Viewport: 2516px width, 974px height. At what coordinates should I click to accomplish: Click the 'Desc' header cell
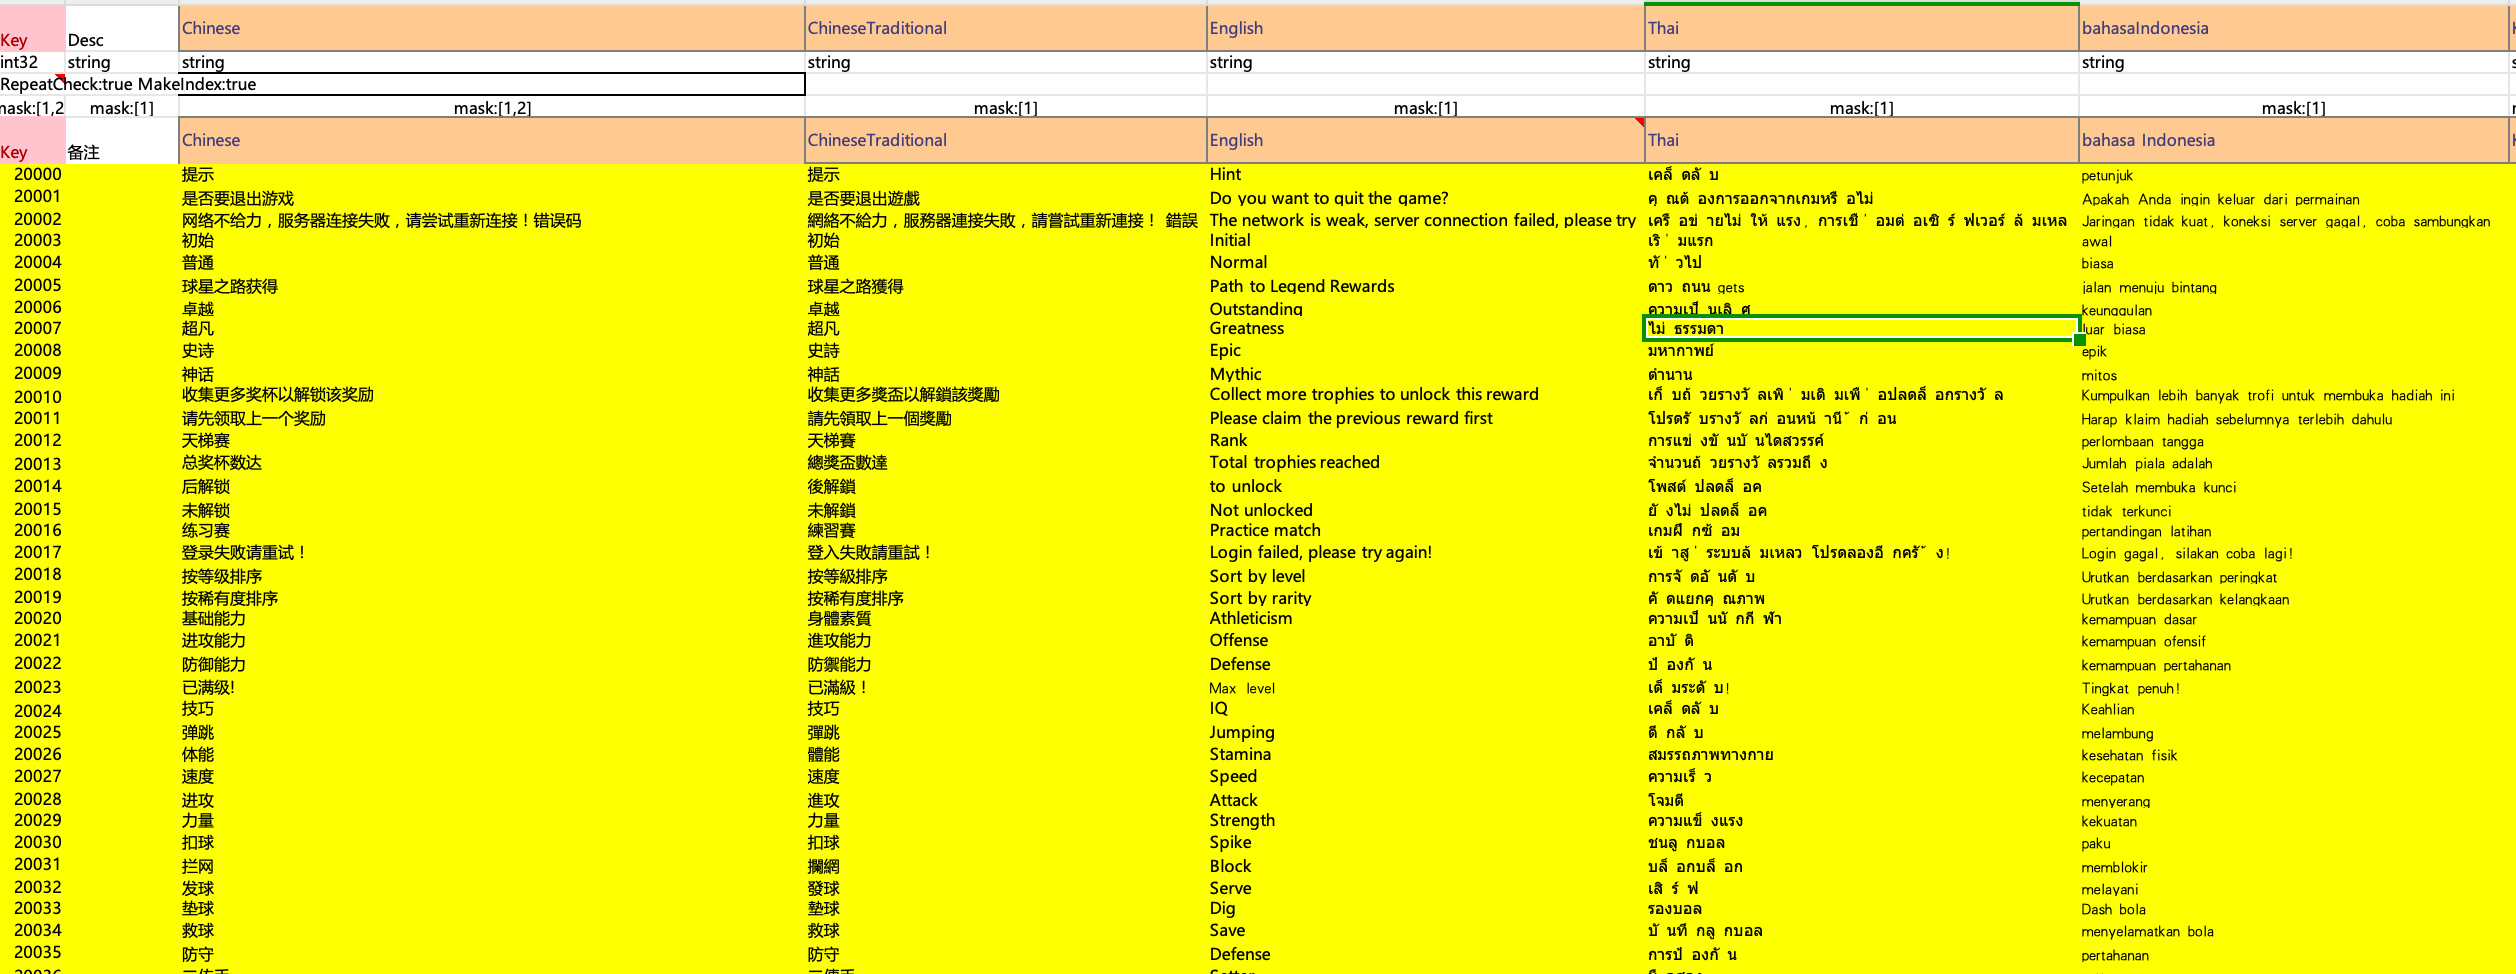(122, 28)
